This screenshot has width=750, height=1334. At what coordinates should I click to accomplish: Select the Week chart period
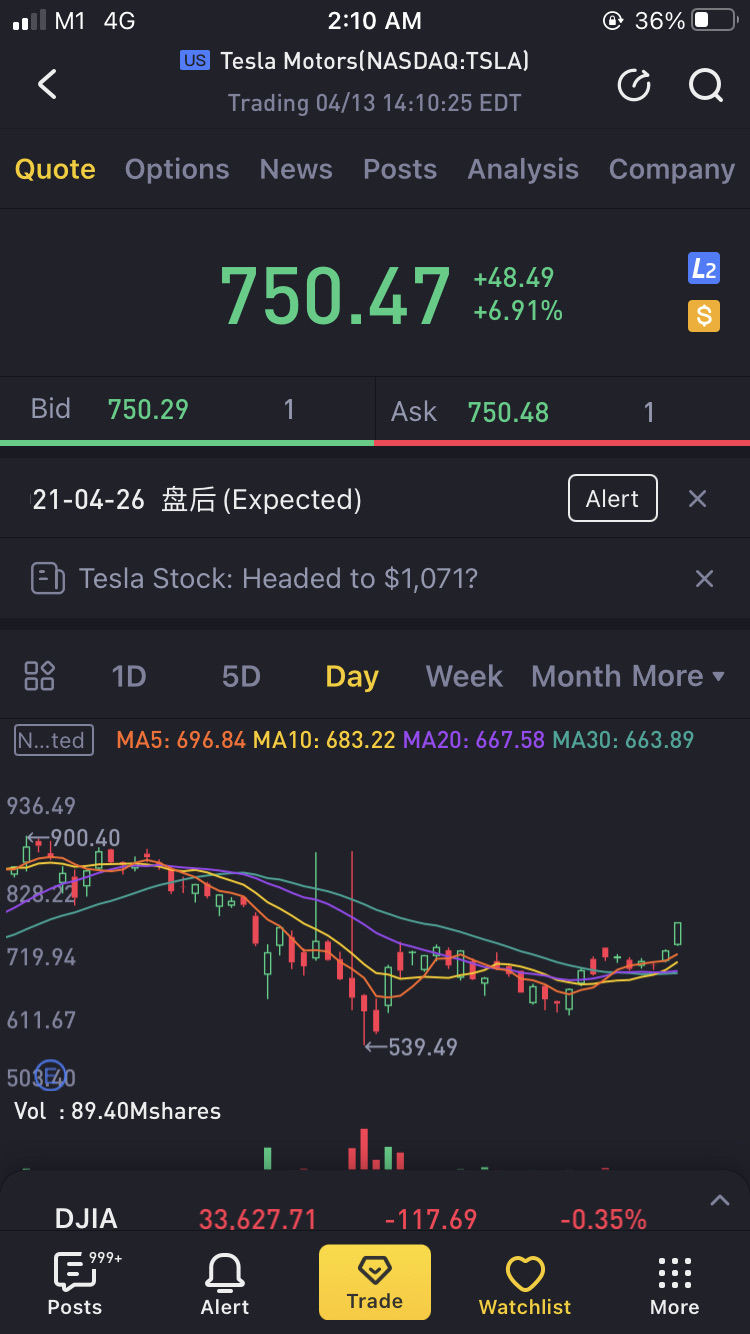tap(465, 676)
